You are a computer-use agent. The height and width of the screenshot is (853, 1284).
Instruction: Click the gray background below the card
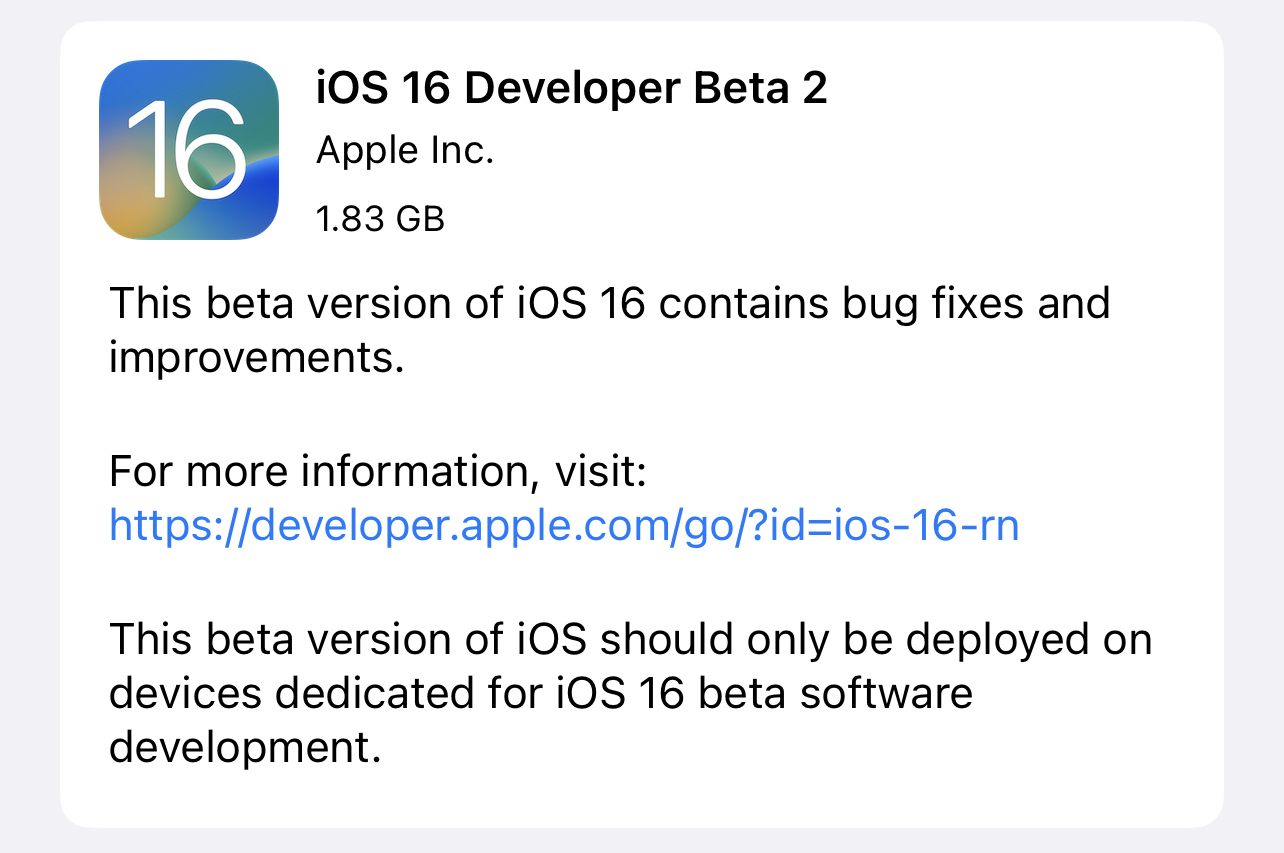pos(640,842)
